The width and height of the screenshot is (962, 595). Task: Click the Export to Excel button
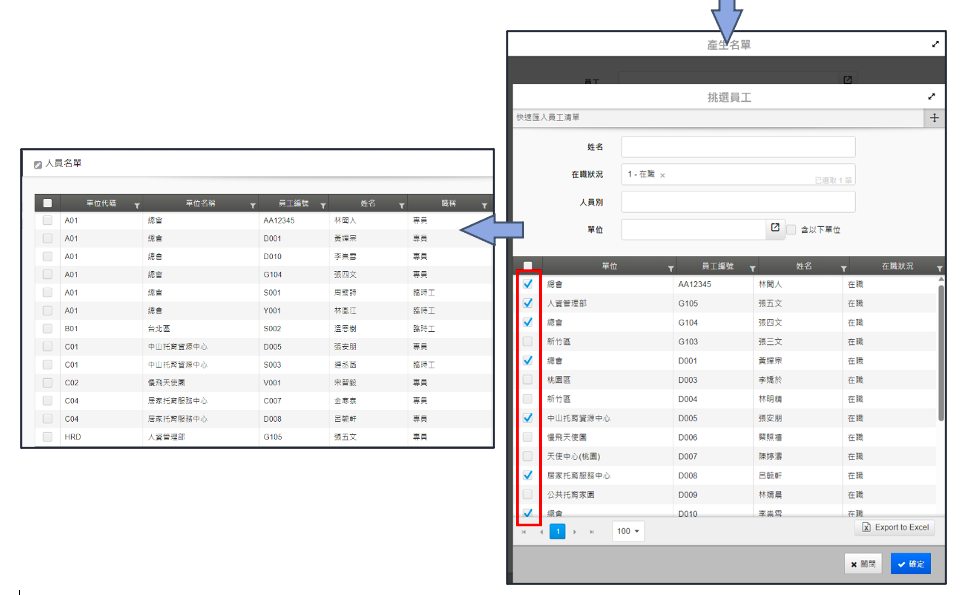coord(895,527)
